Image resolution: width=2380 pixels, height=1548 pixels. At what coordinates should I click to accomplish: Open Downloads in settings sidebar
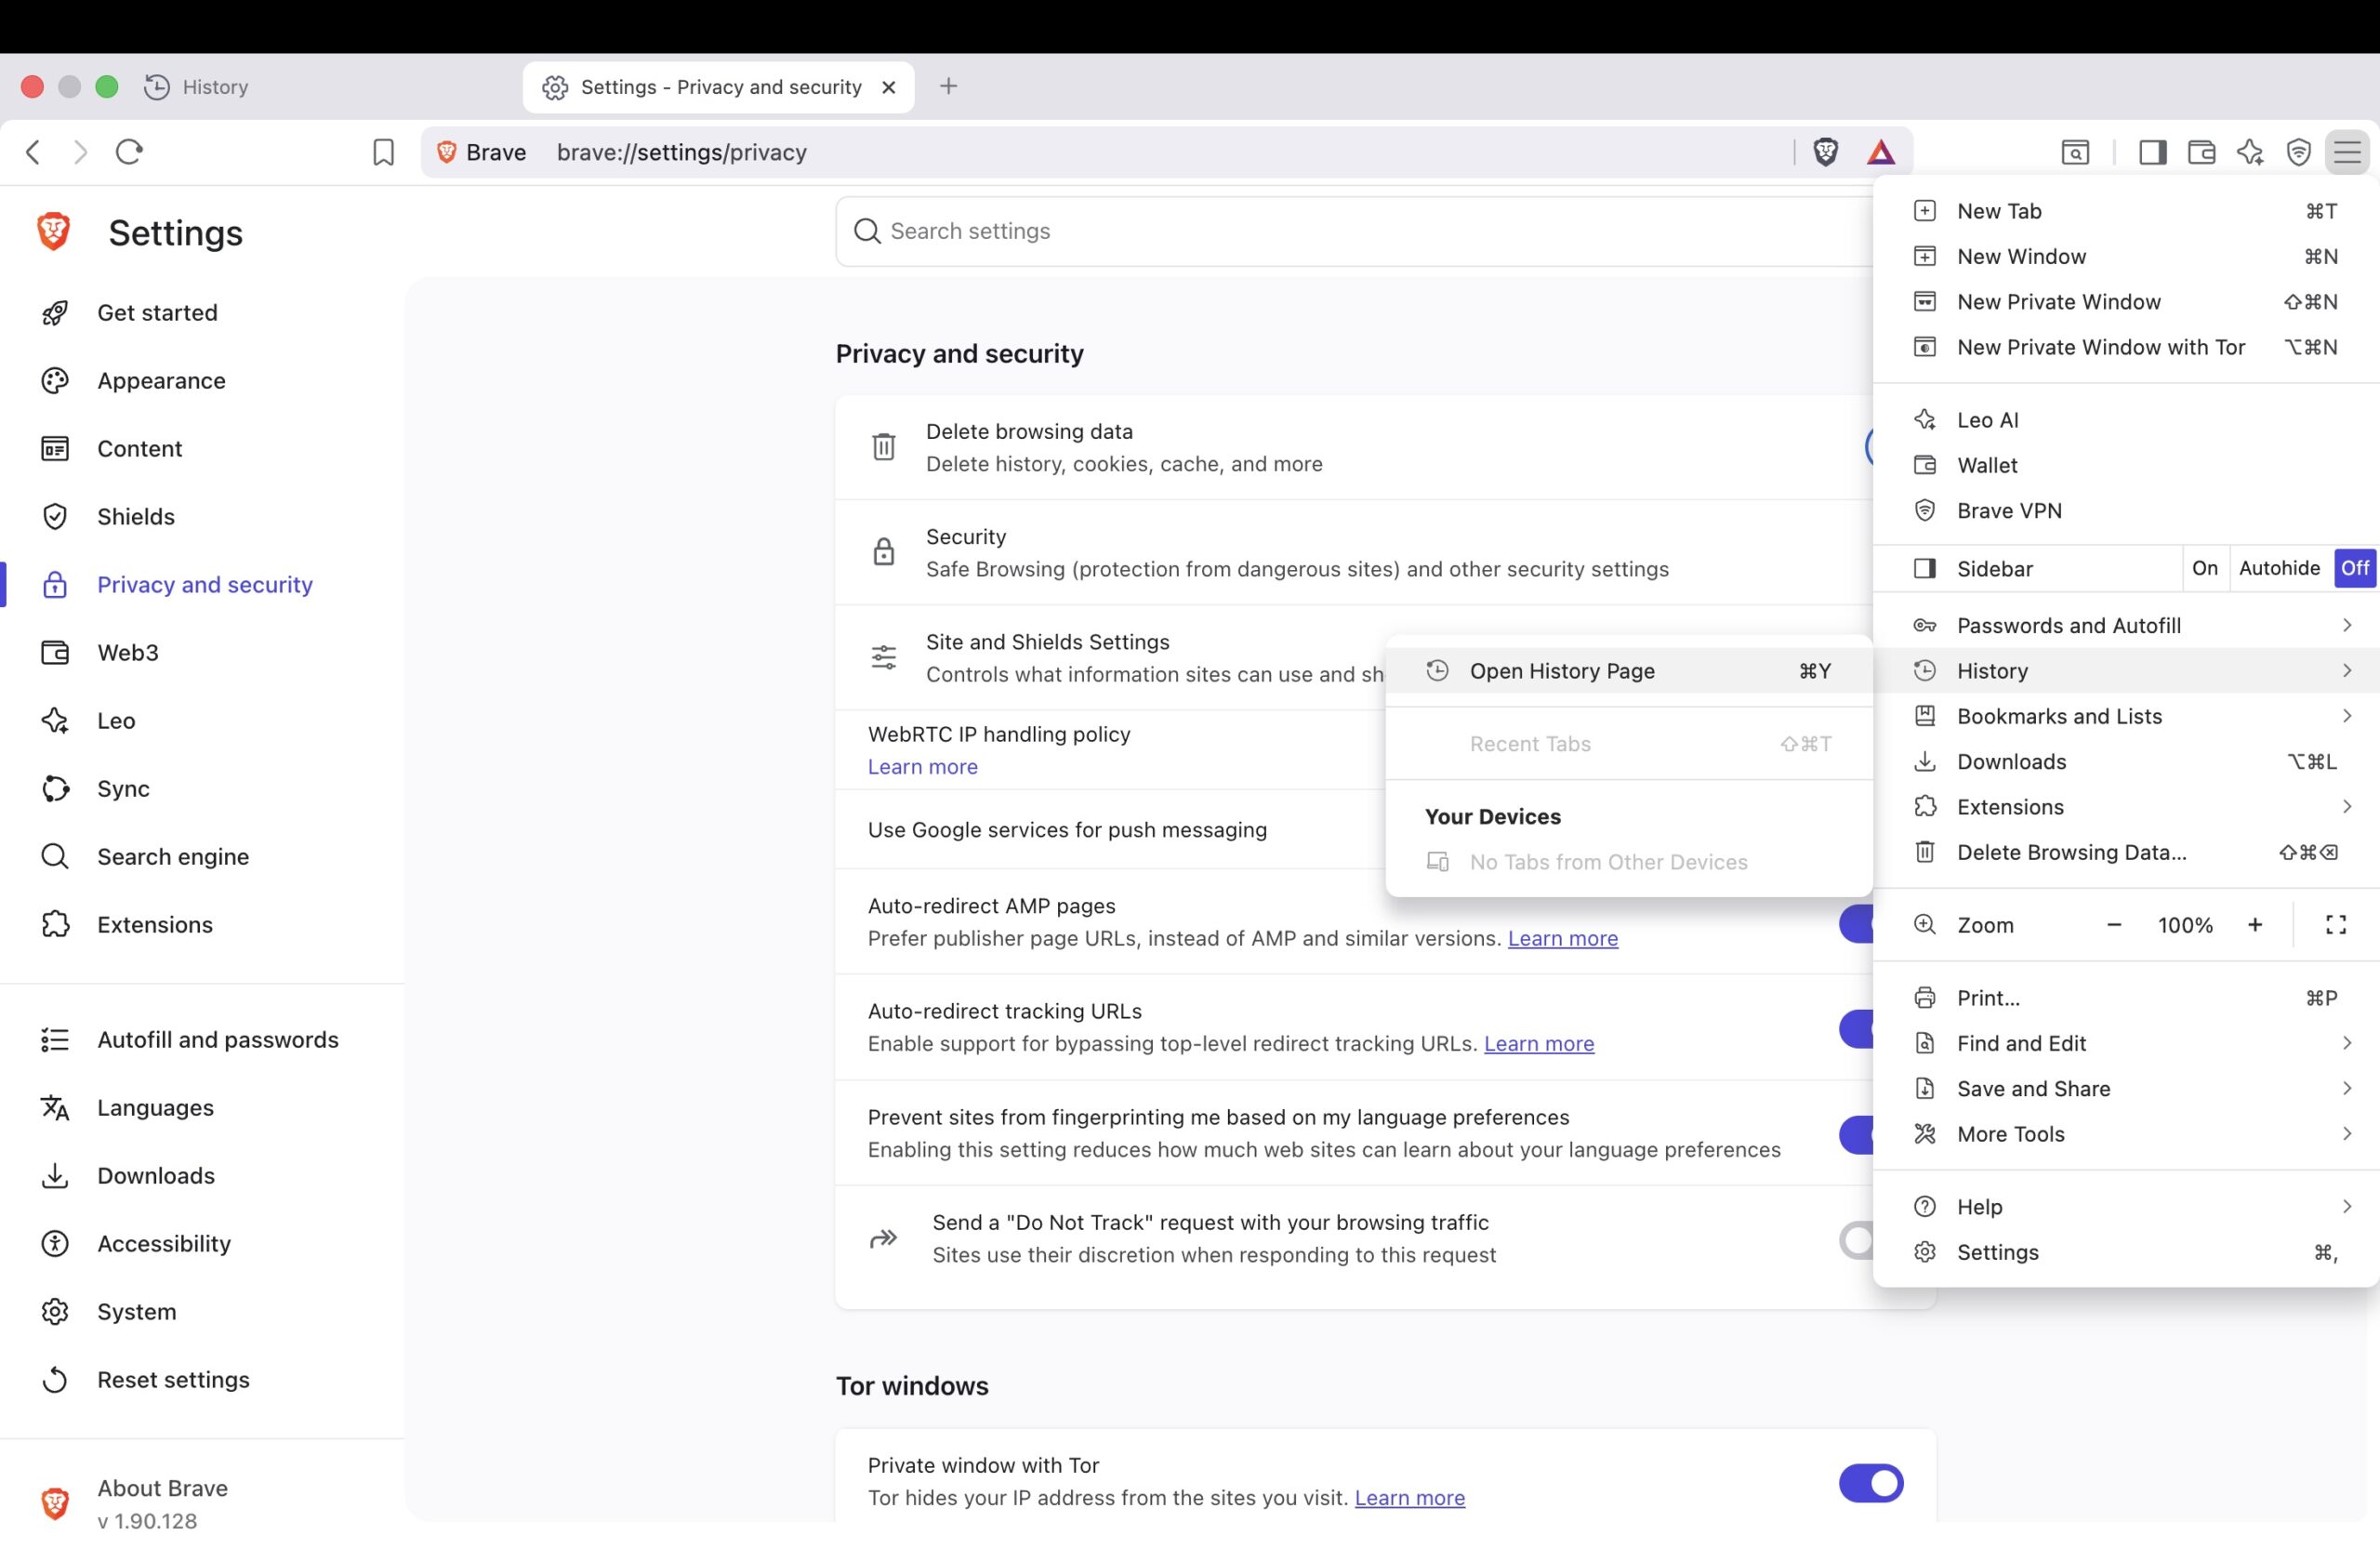pos(203,1176)
